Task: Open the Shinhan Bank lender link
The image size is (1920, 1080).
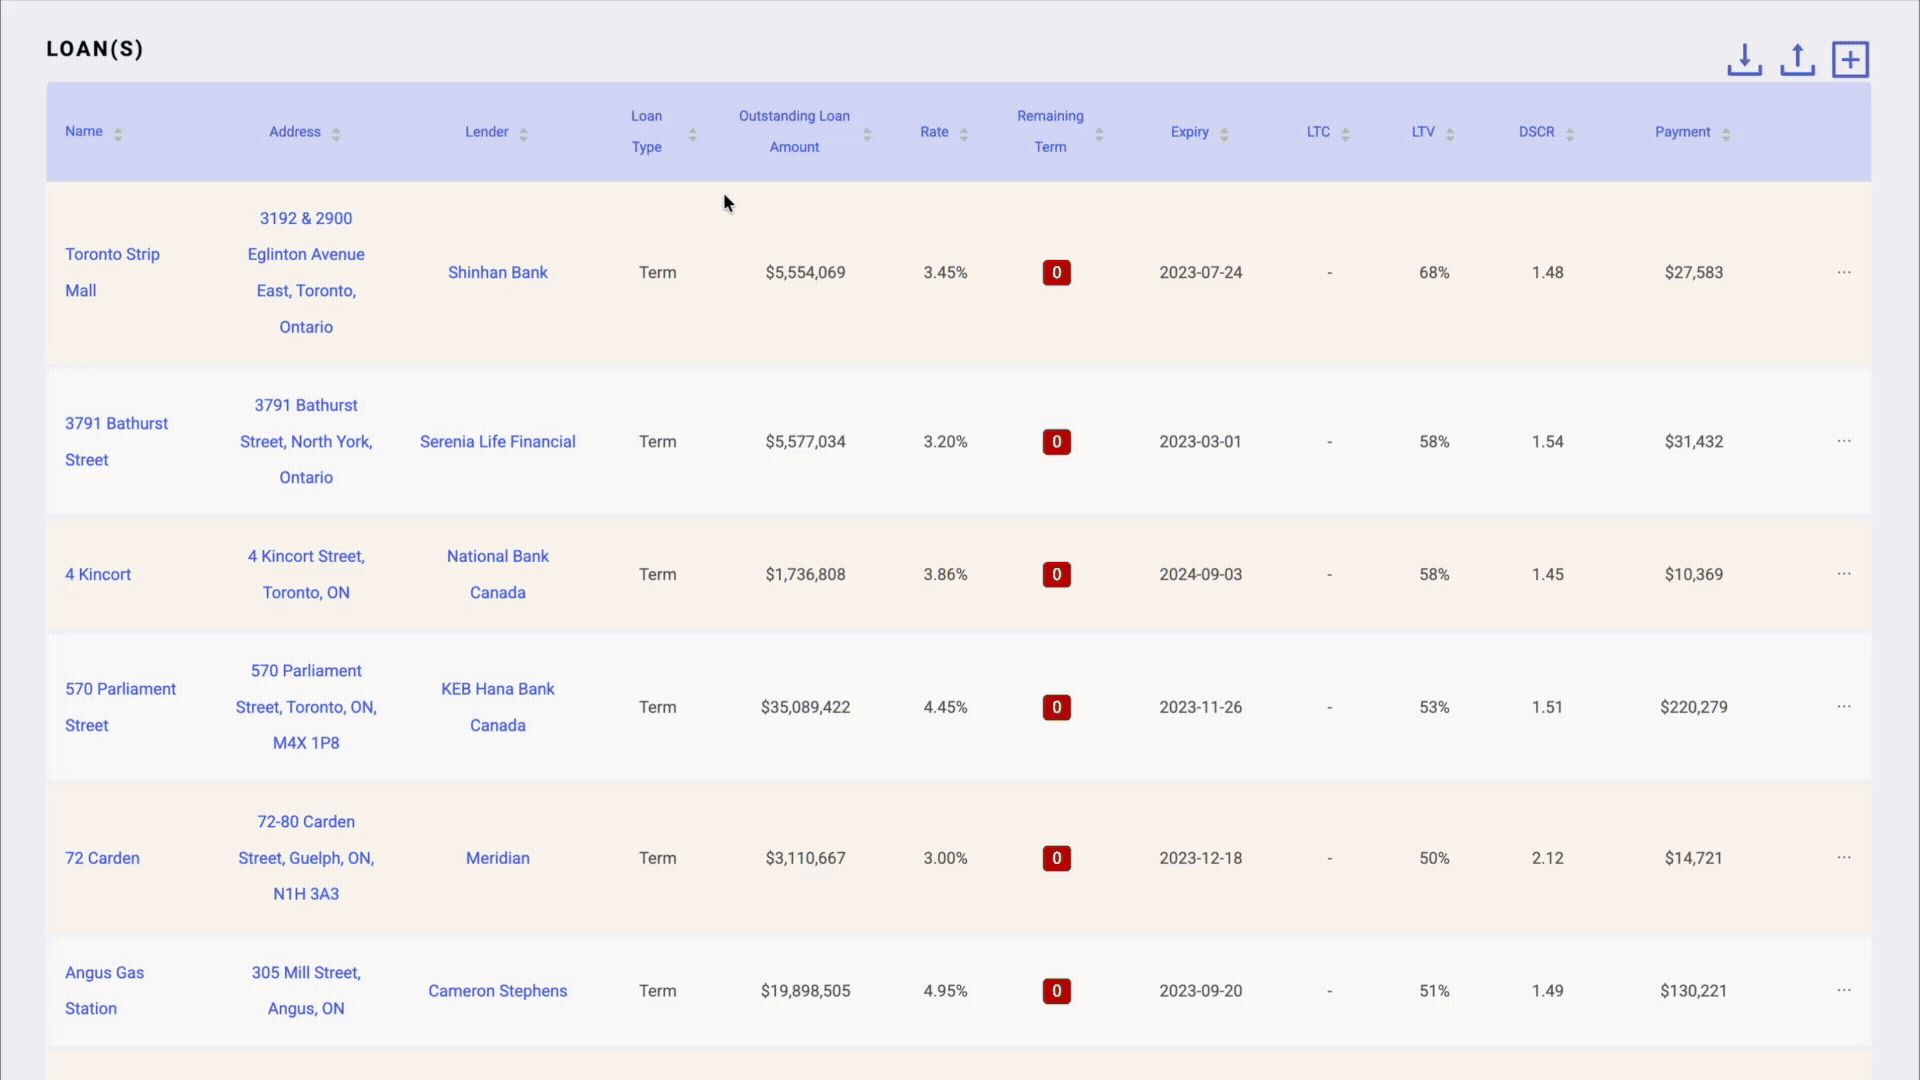Action: (497, 272)
